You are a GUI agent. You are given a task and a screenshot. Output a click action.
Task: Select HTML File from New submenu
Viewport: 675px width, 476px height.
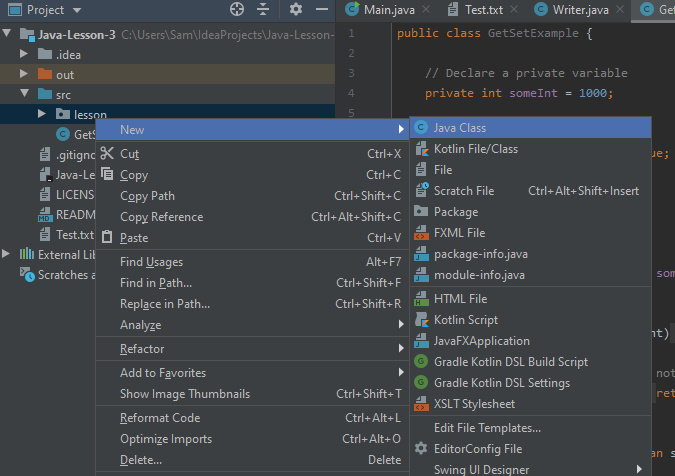tap(460, 299)
